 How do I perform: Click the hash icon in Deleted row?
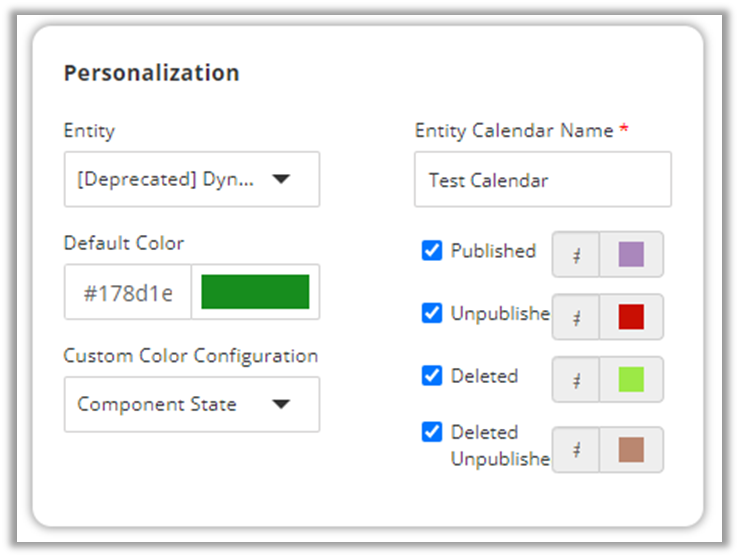(x=577, y=379)
